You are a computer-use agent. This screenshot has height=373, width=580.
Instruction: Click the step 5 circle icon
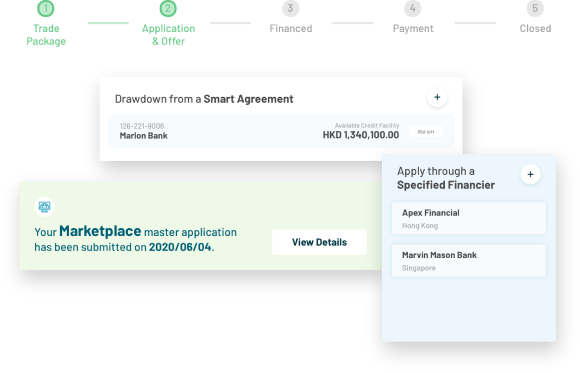(x=535, y=8)
